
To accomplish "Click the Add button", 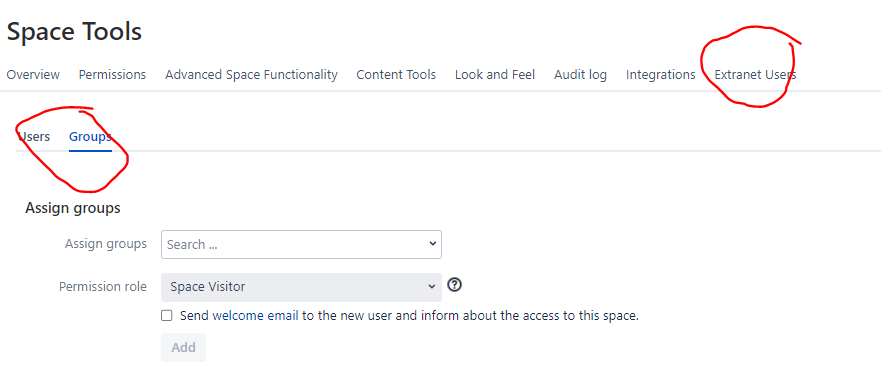I will coord(183,348).
